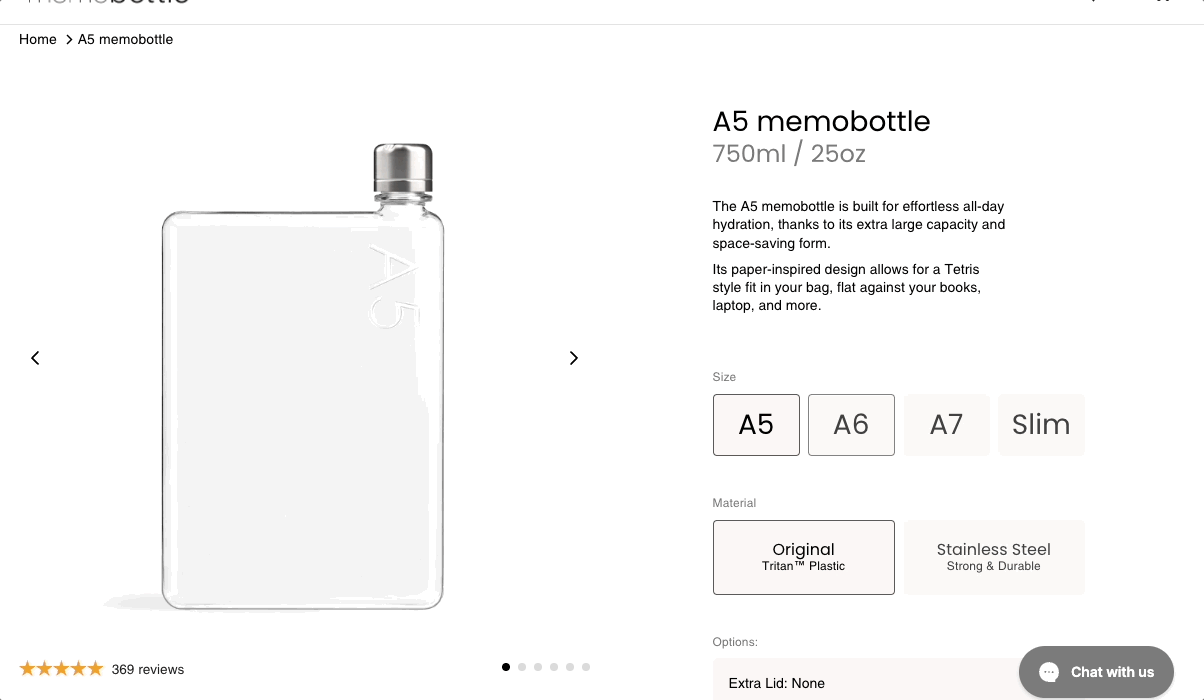The height and width of the screenshot is (700, 1204).
Task: Jump to the second carousel dot
Action: (x=522, y=667)
